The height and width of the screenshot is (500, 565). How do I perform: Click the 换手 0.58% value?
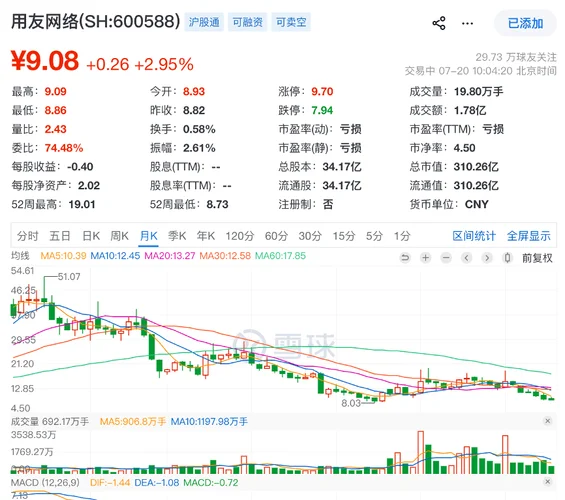[x=199, y=129]
